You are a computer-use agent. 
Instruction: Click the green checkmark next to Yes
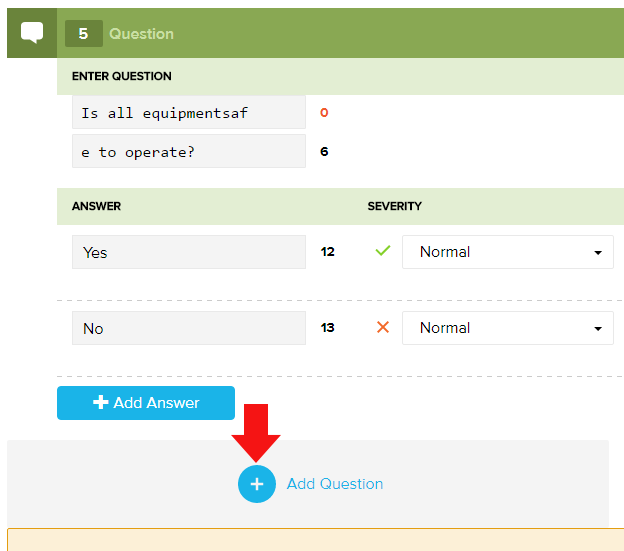(x=382, y=252)
